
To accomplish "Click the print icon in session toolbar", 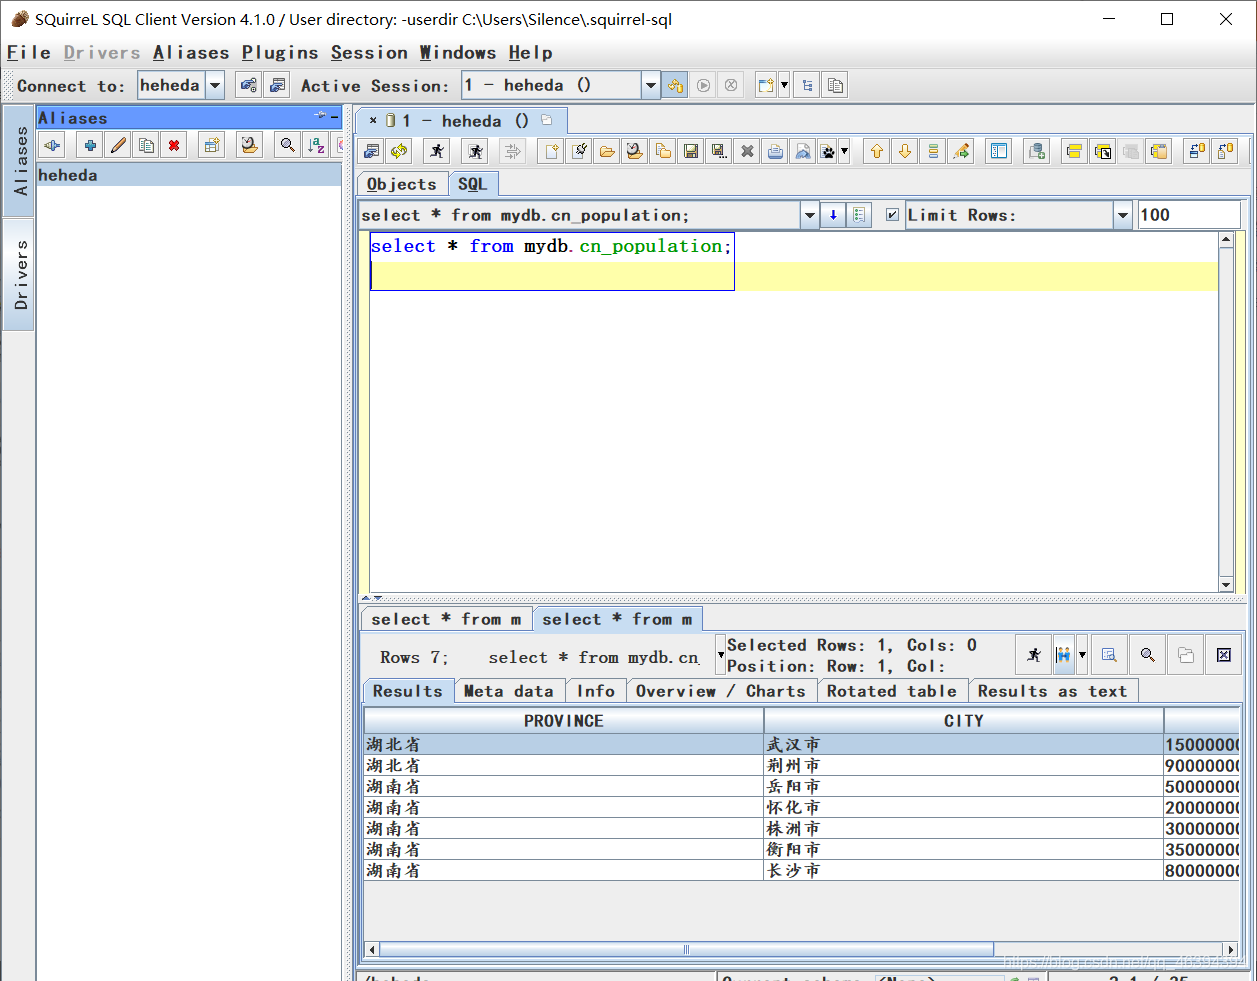I will coord(775,151).
